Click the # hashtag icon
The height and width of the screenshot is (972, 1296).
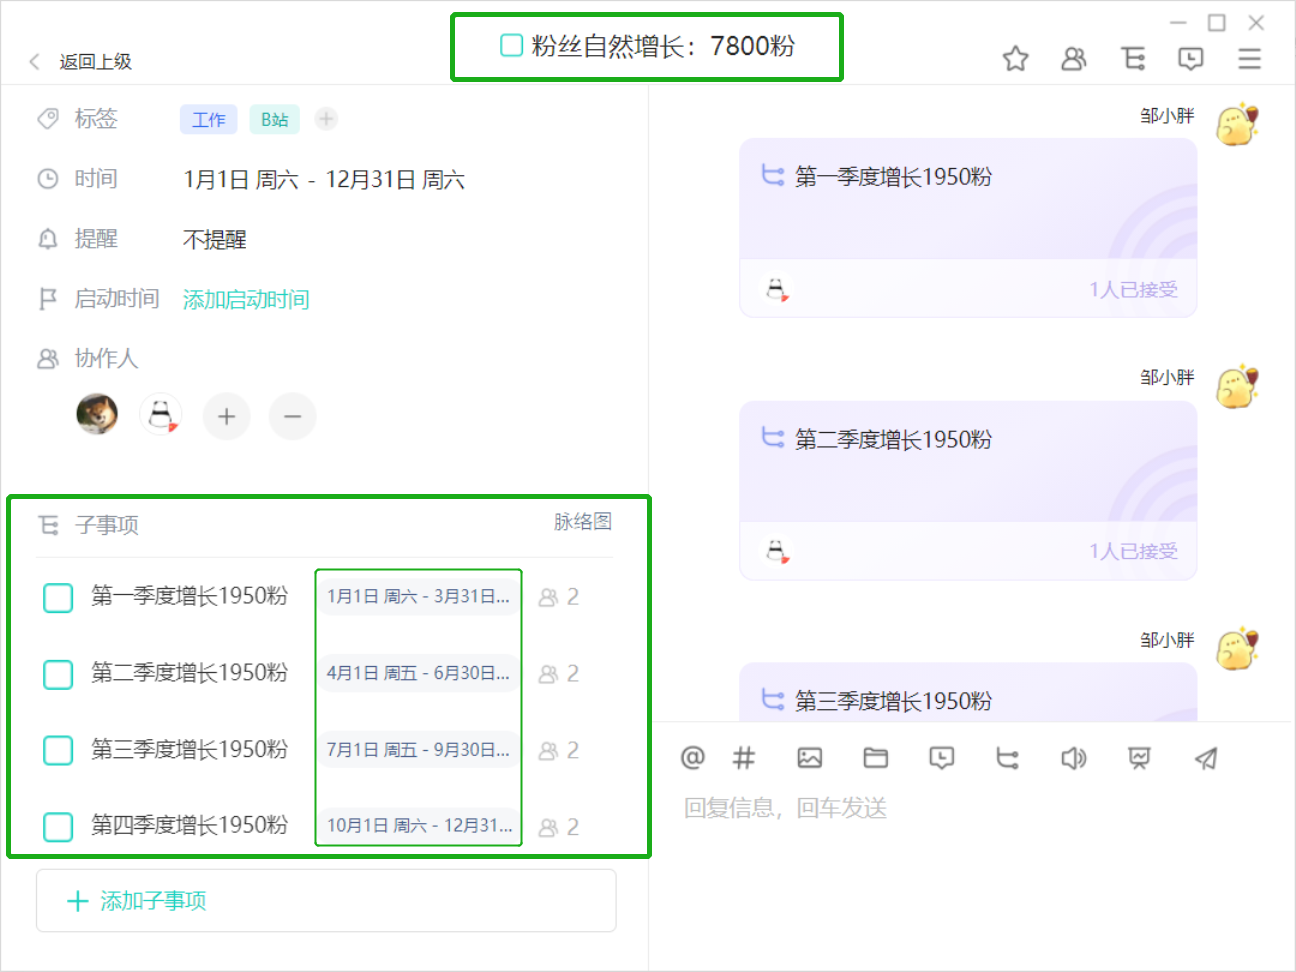point(743,758)
